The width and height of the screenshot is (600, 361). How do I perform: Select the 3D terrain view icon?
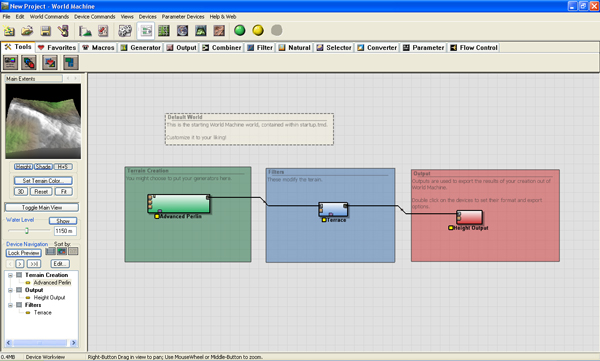click(201, 31)
